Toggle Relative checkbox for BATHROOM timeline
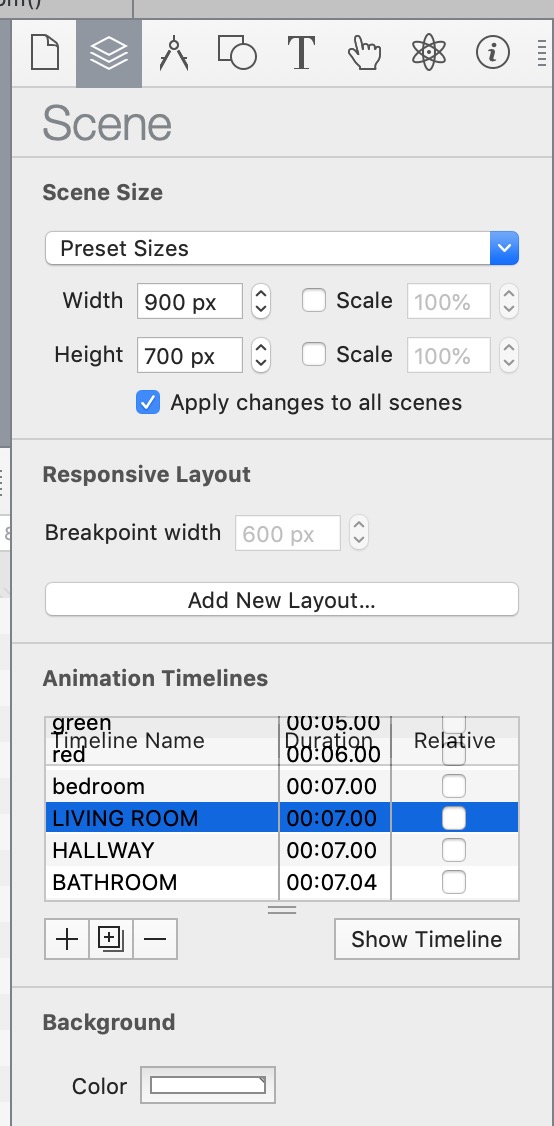 pyautogui.click(x=453, y=882)
